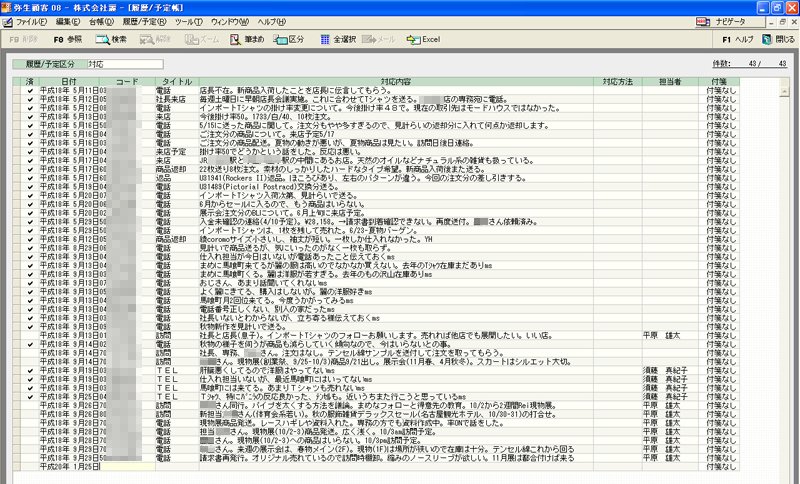This screenshot has width=800, height=484.
Task: Toggle 済 check on the 肝臓悪くしてるので row
Action: tap(30, 371)
